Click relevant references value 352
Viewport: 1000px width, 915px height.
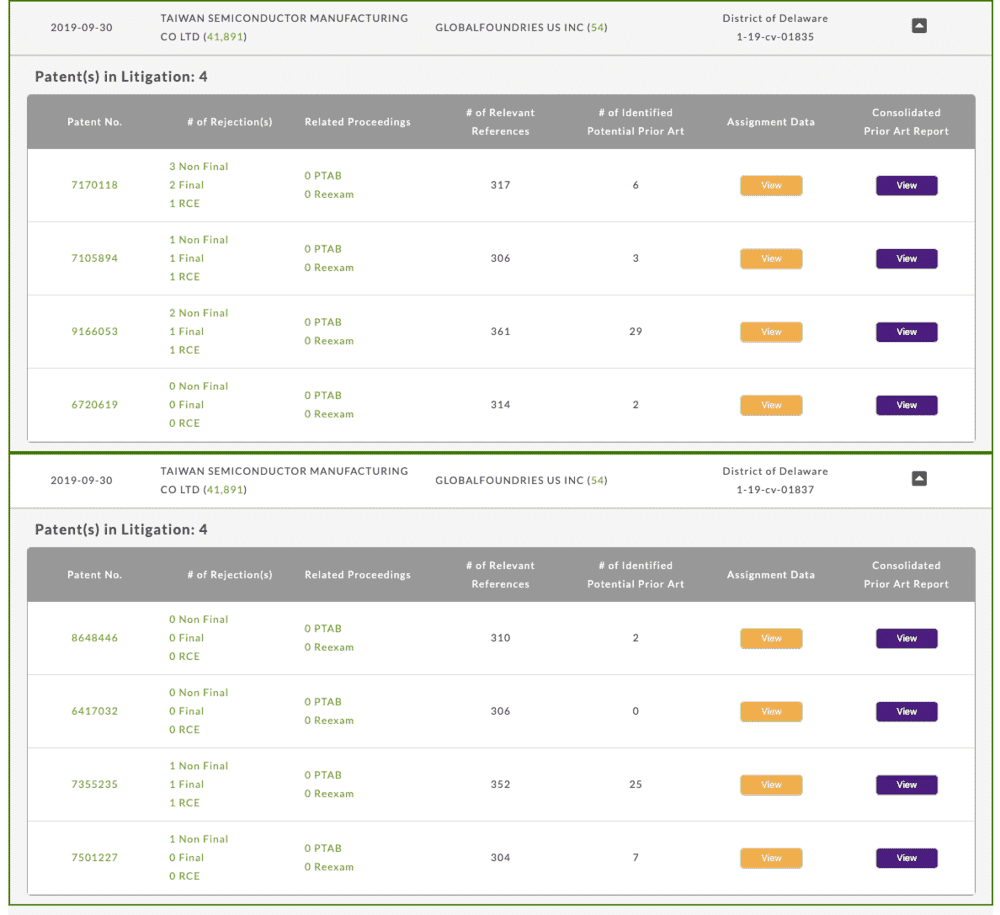pyautogui.click(x=500, y=784)
